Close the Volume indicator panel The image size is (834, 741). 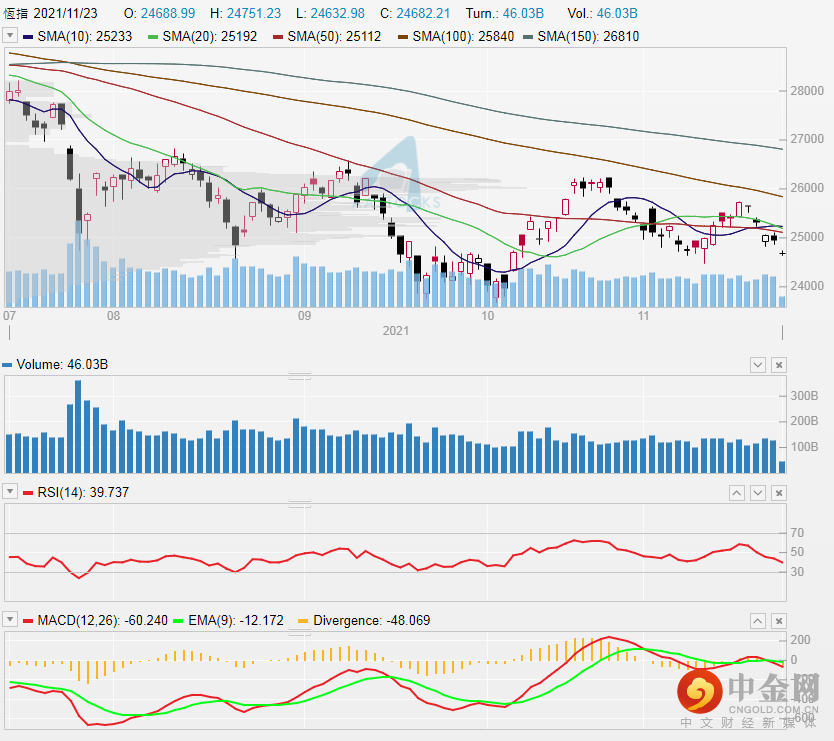779,365
